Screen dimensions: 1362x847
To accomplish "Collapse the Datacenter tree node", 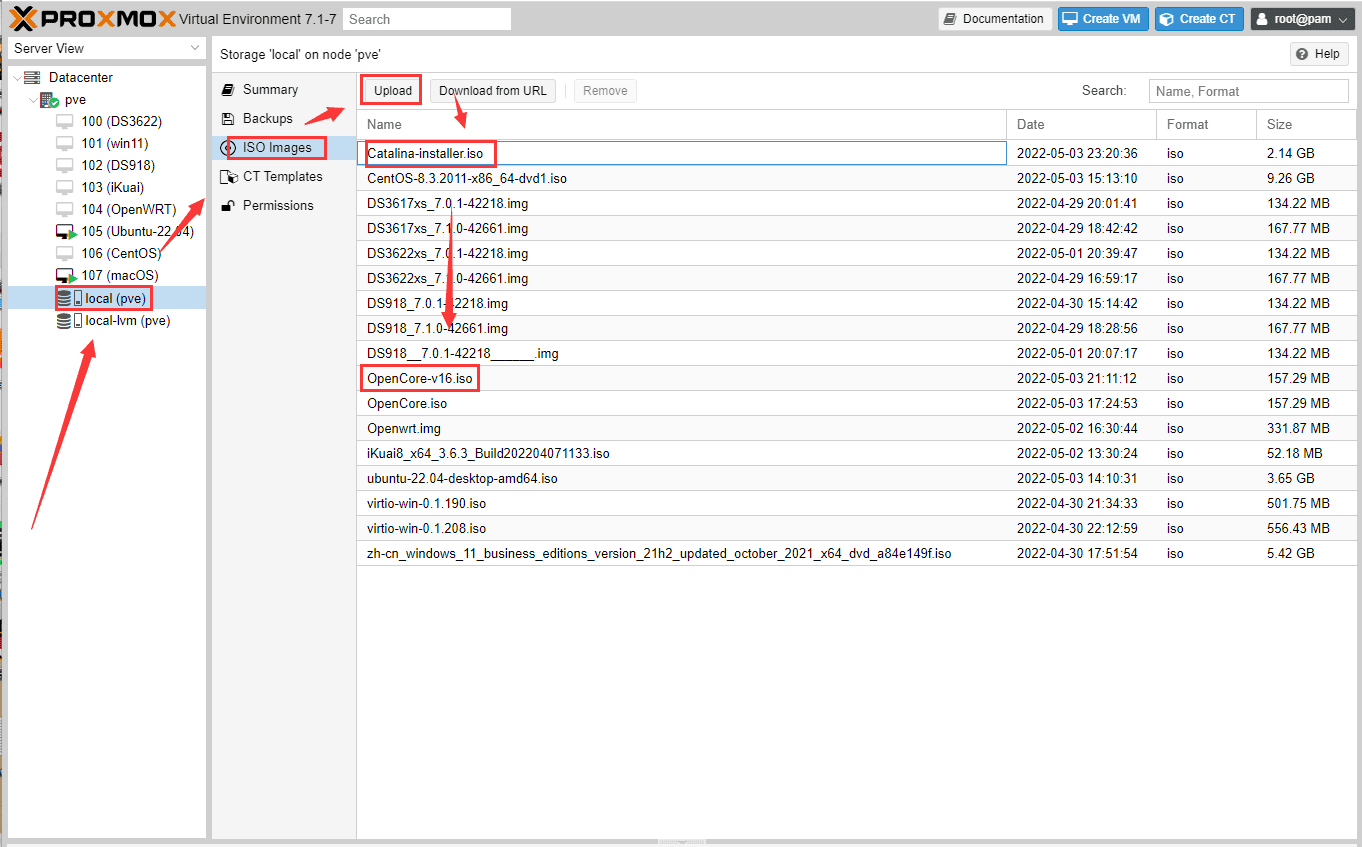I will 17,77.
